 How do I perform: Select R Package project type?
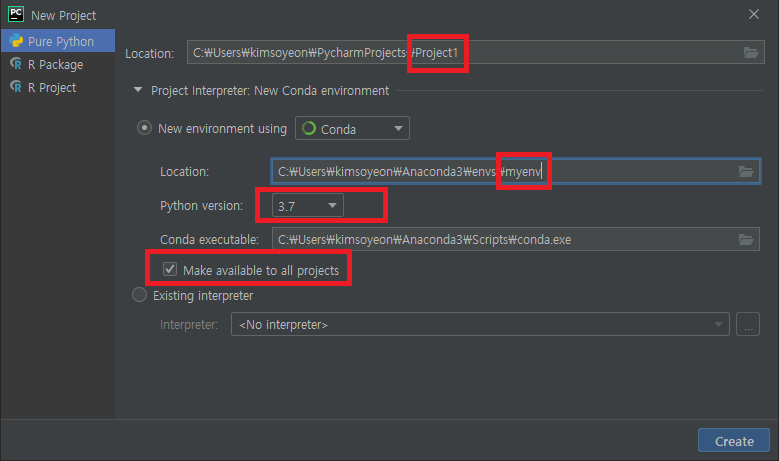click(58, 64)
